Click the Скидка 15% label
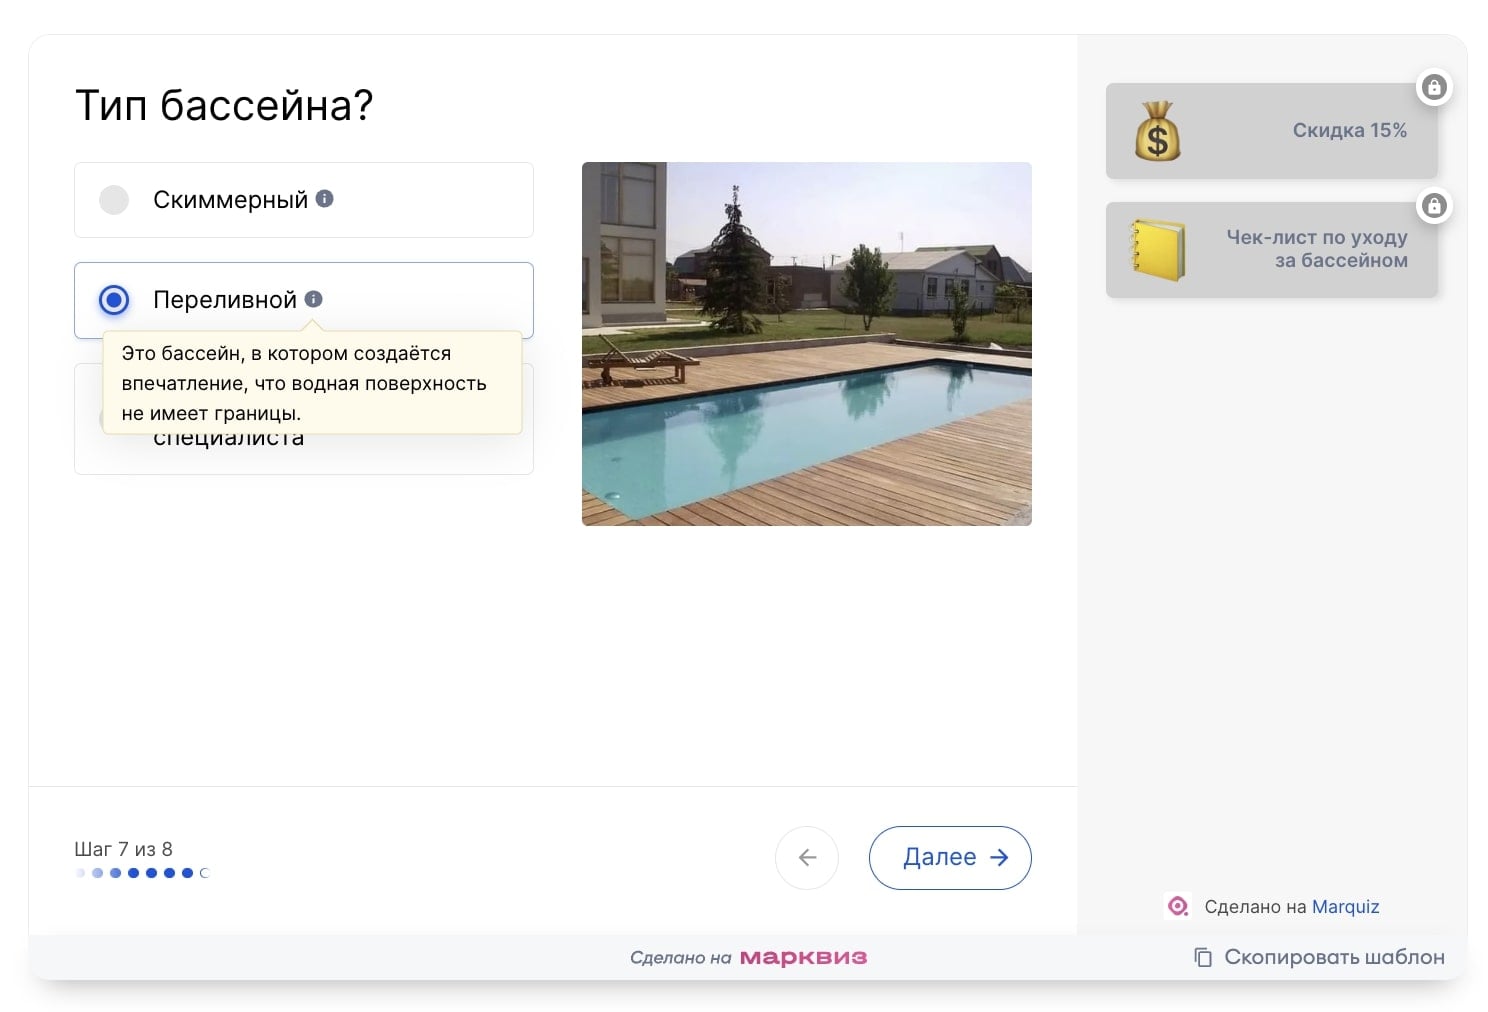This screenshot has width=1488, height=1012. point(1349,131)
